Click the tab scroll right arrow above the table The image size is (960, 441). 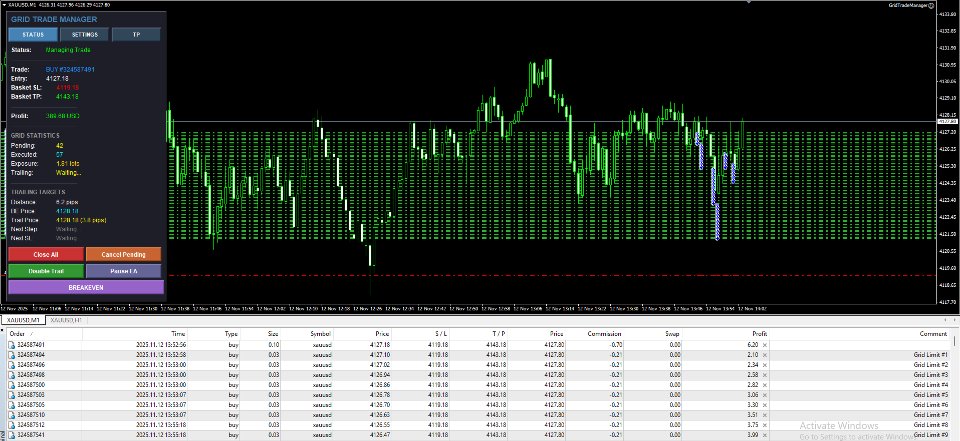pos(955,320)
